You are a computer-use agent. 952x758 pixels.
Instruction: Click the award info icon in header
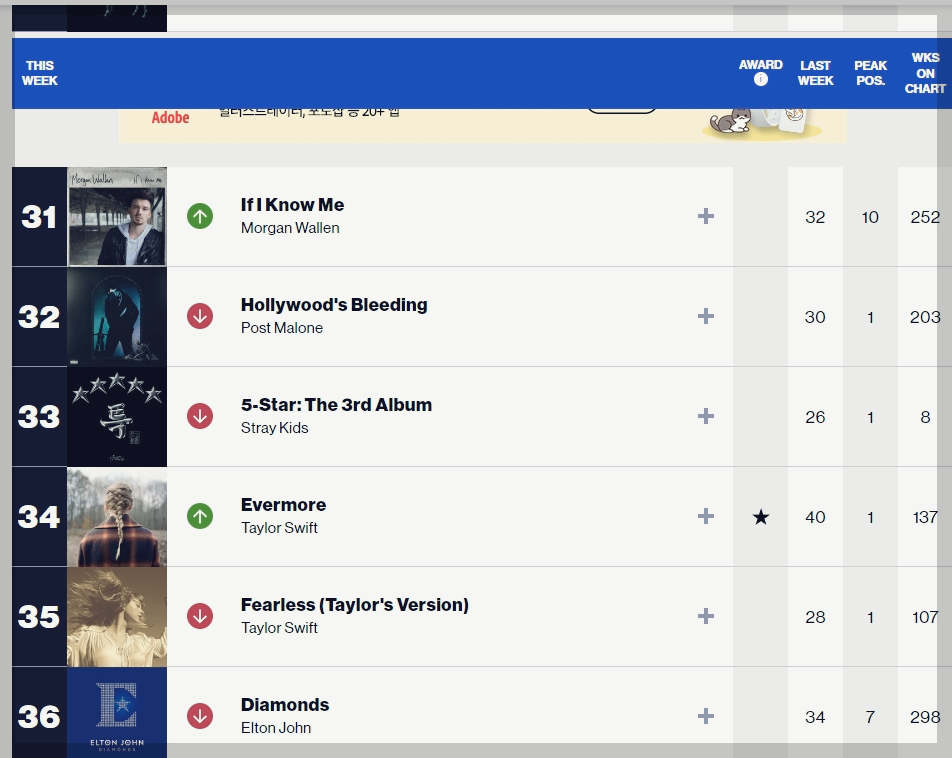[760, 80]
